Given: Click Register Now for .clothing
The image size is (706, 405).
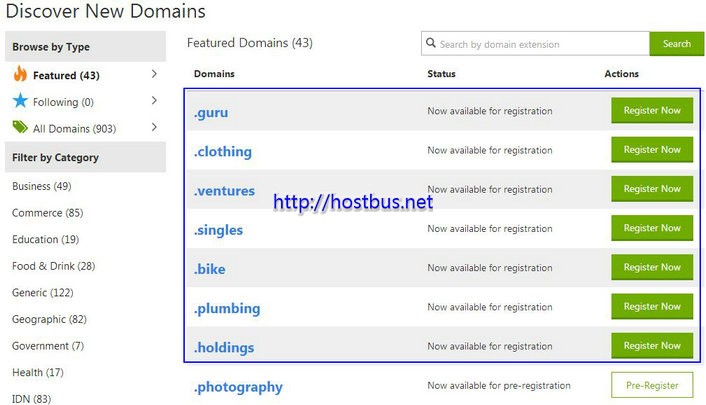Looking at the screenshot, I should point(651,150).
